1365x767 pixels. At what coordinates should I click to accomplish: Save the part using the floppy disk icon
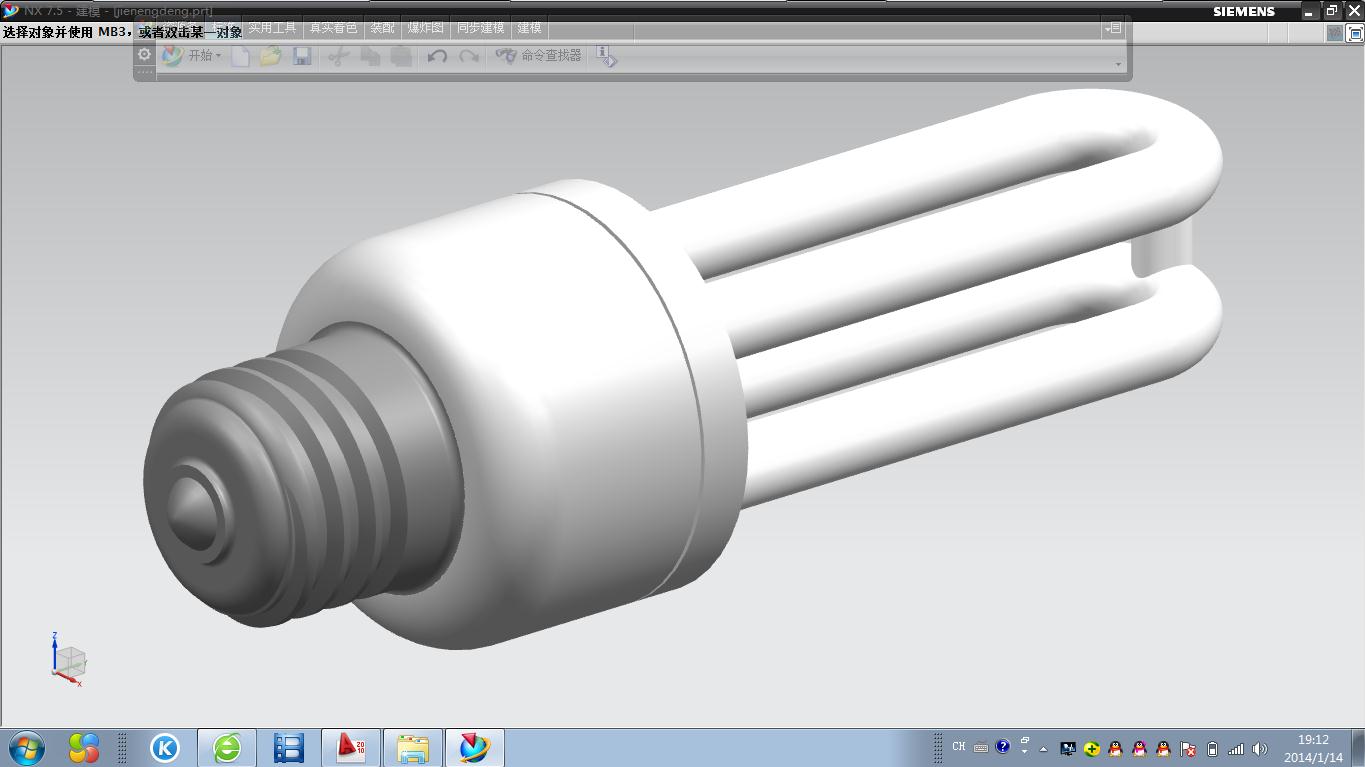[302, 57]
